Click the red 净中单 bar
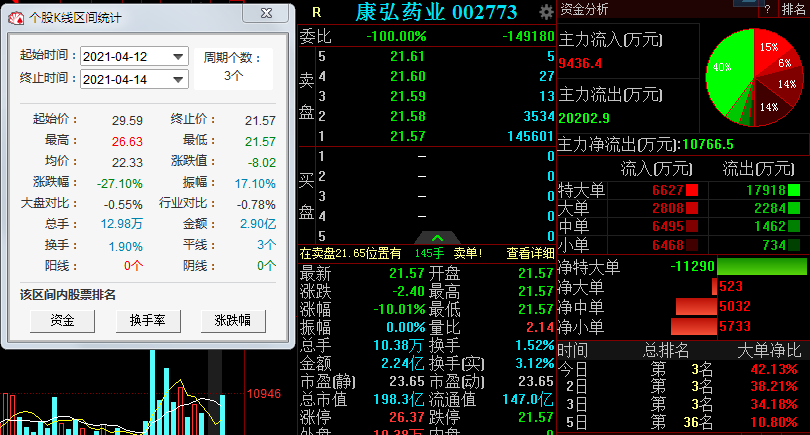The height and width of the screenshot is (435, 810). point(696,306)
